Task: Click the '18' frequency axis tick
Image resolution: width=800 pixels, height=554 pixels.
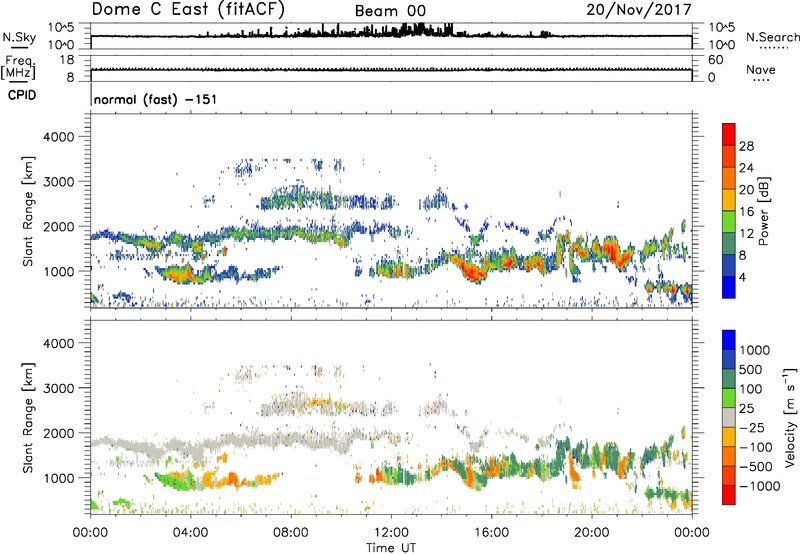Action: pos(67,60)
